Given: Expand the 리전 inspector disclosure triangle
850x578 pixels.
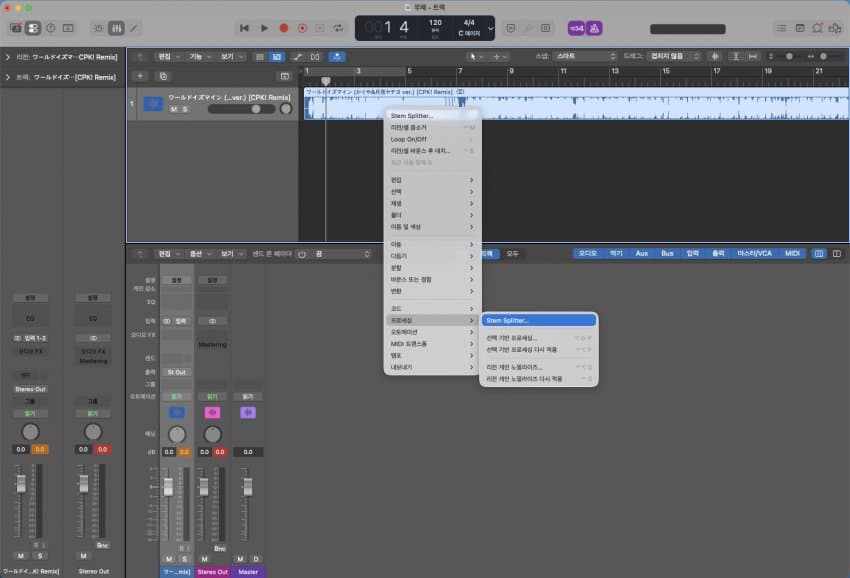Looking at the screenshot, I should (x=8, y=57).
